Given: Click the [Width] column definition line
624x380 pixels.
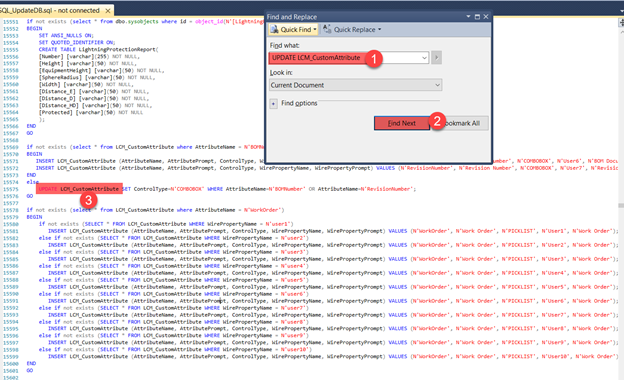Looking at the screenshot, I should tap(86, 84).
